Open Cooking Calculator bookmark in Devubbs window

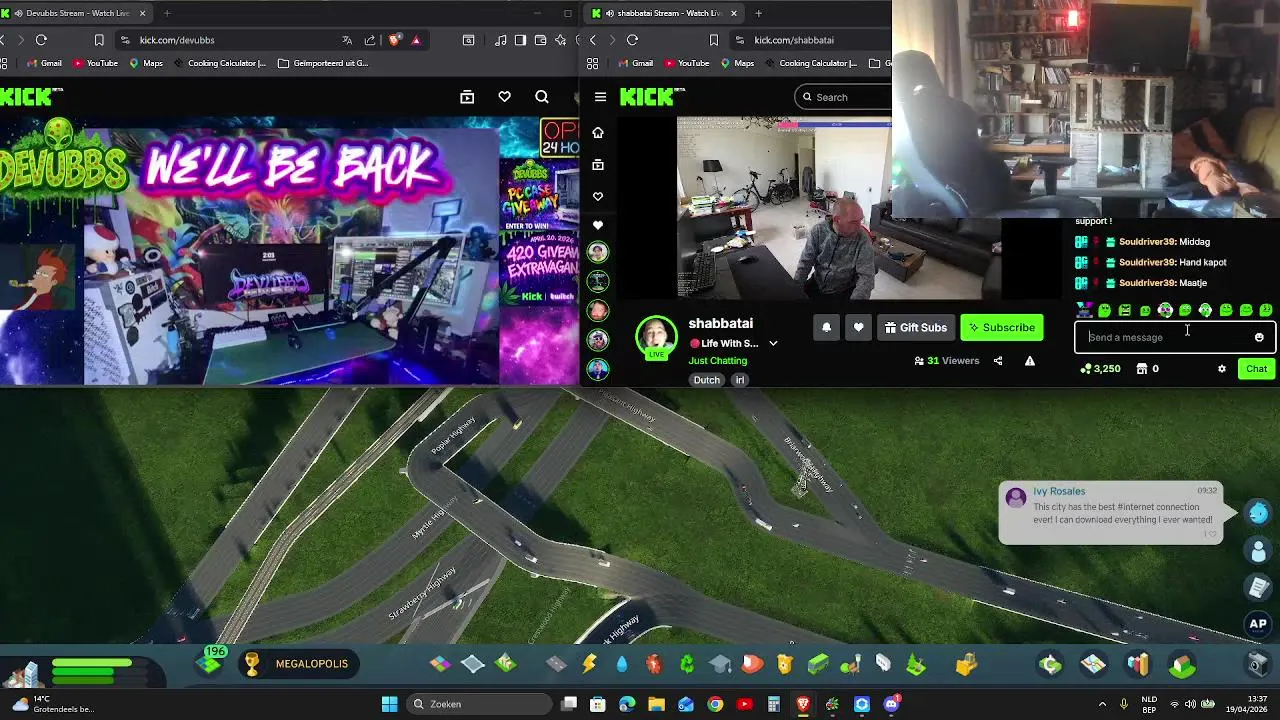coord(220,63)
